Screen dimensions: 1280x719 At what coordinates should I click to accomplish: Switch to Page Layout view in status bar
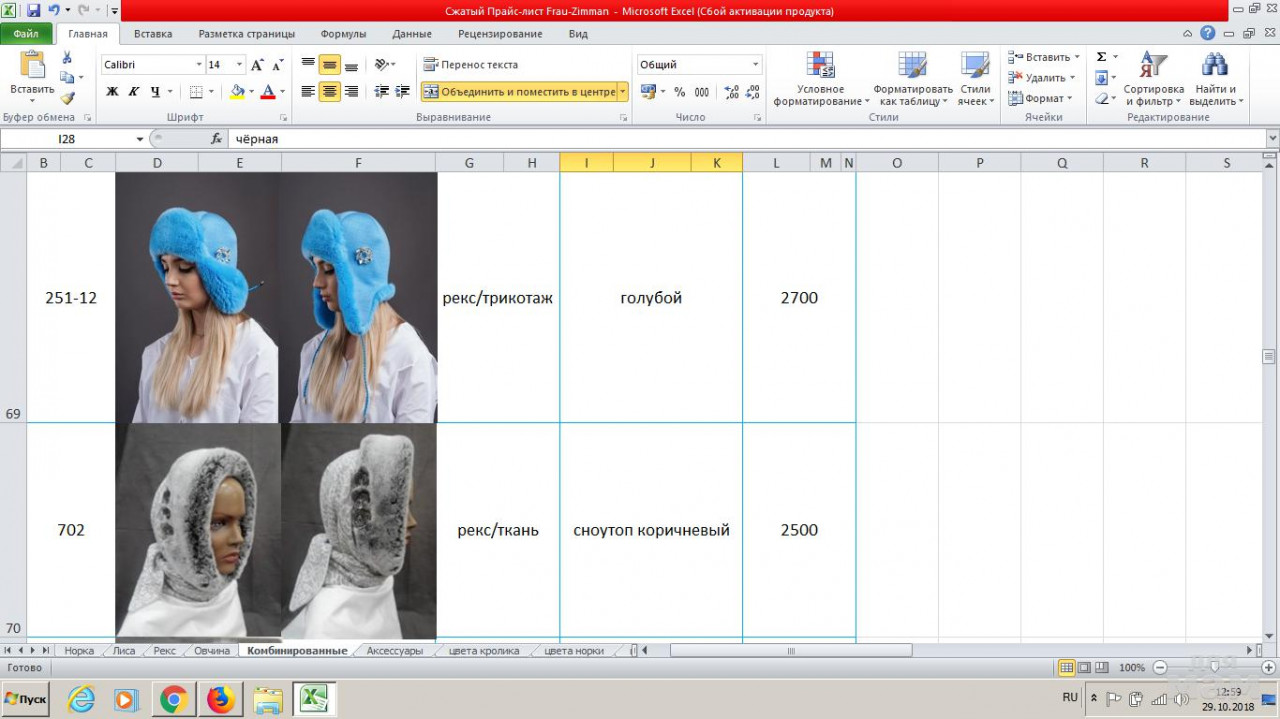coord(1084,667)
